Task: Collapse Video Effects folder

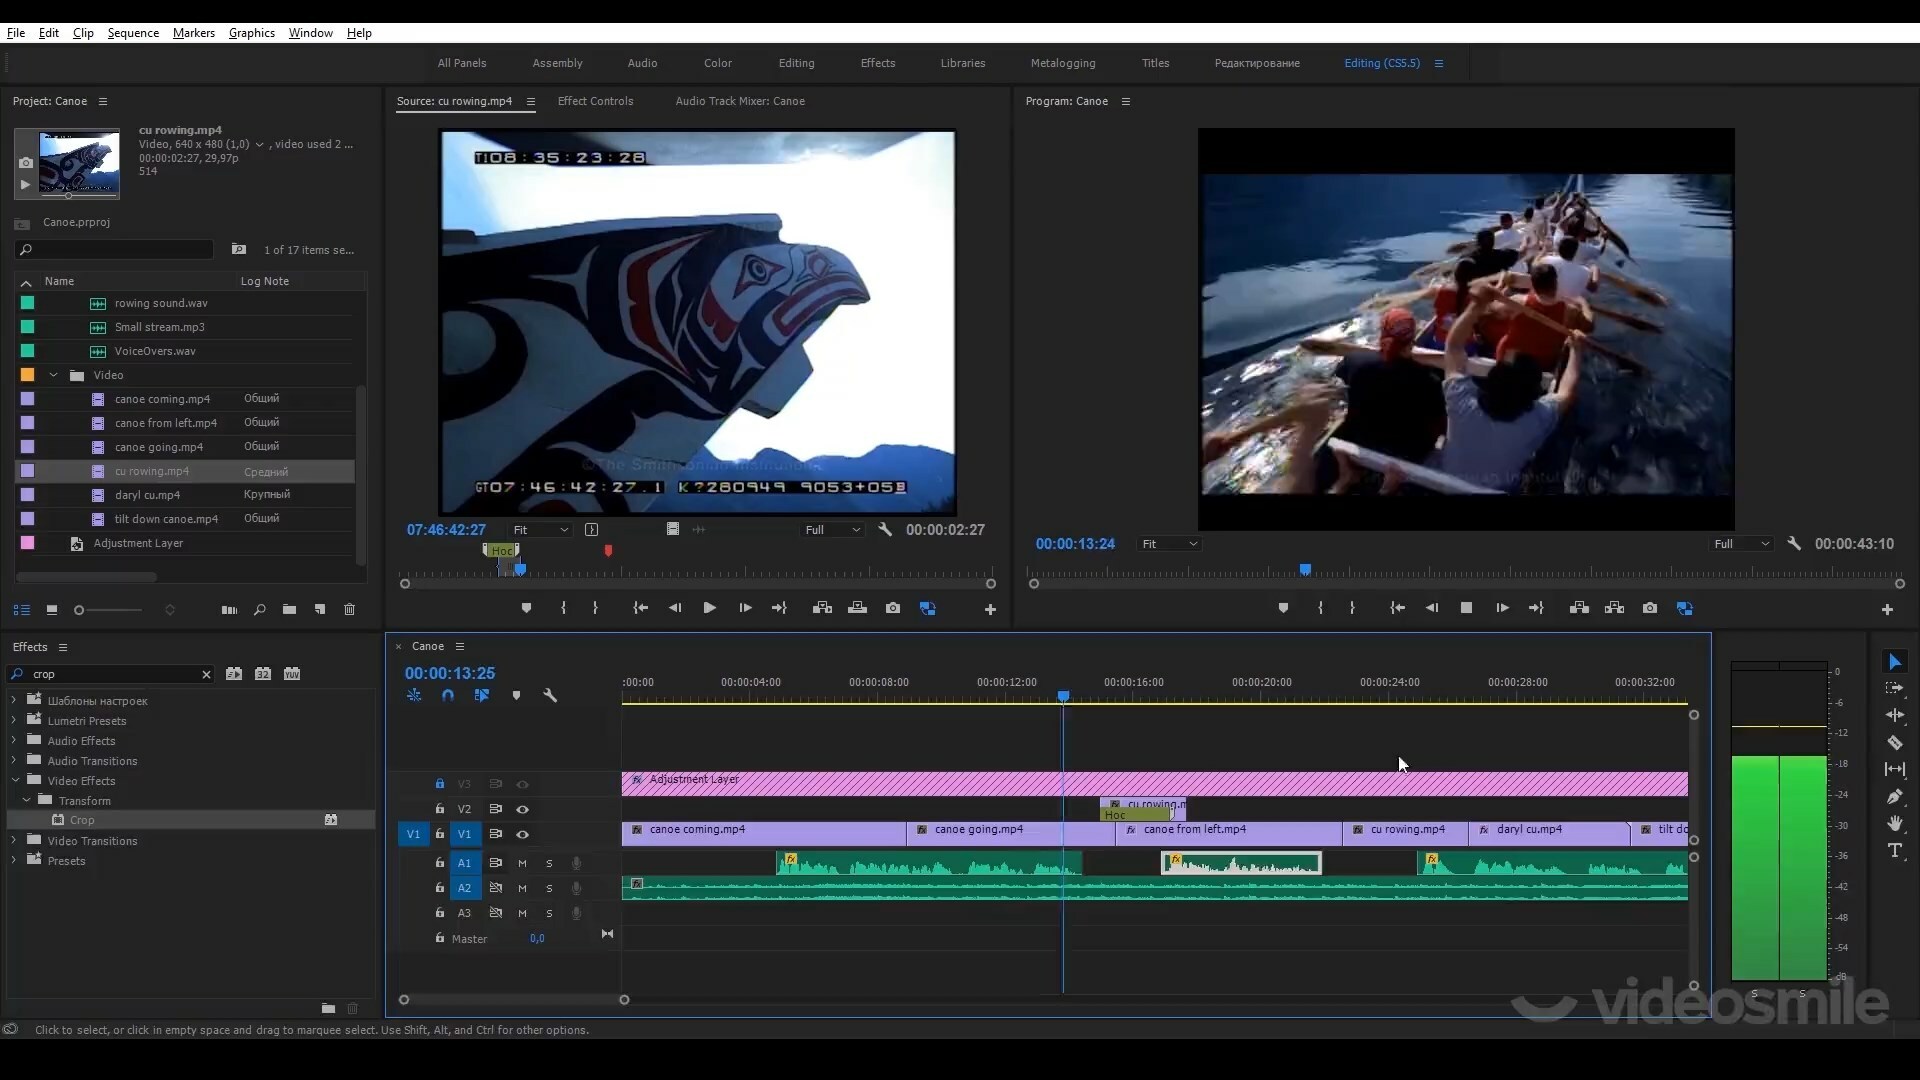Action: [15, 781]
